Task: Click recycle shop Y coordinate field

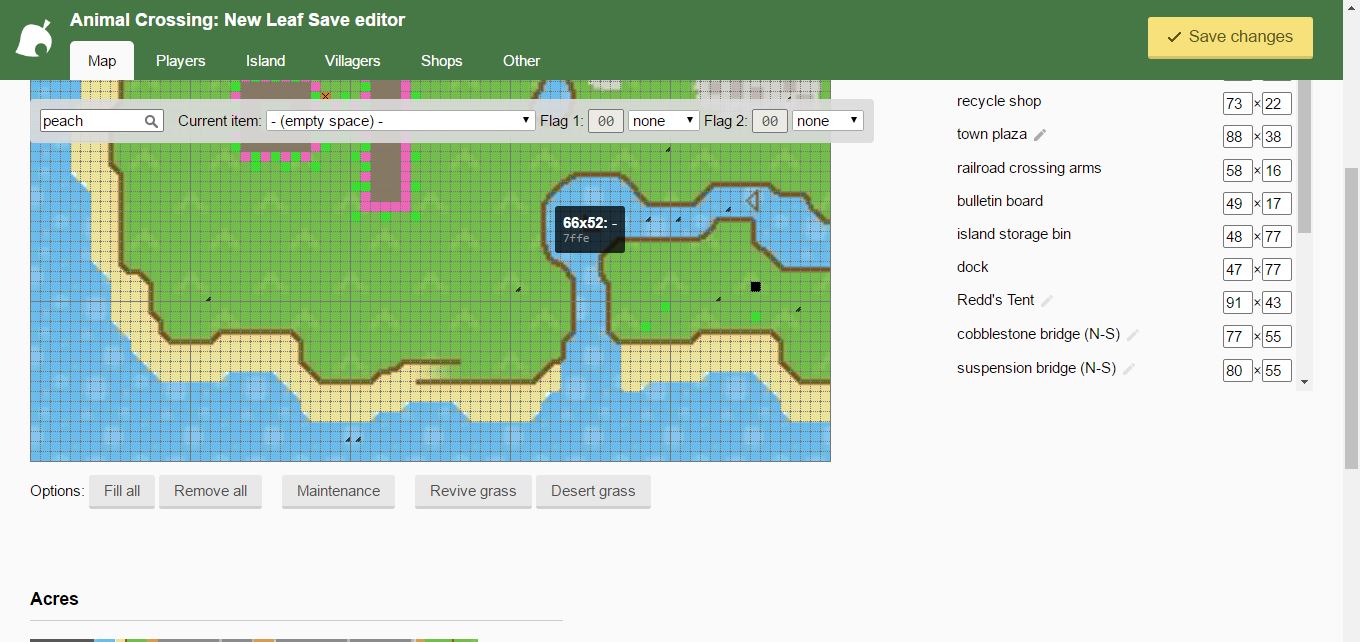Action: [1277, 103]
